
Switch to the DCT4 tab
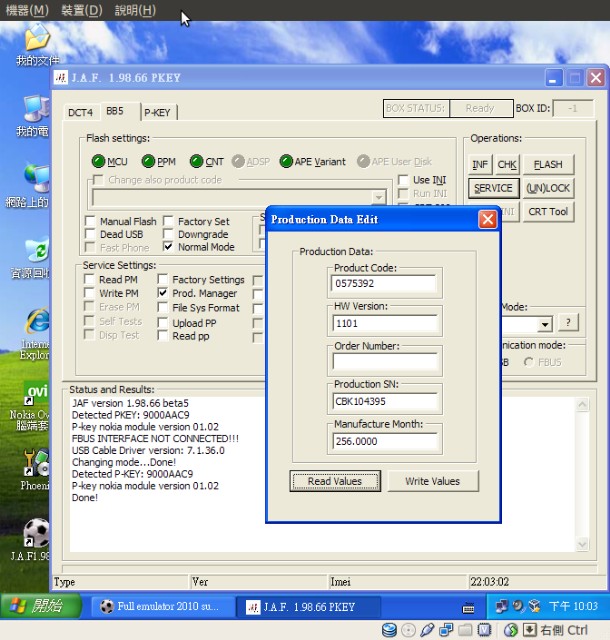click(80, 112)
